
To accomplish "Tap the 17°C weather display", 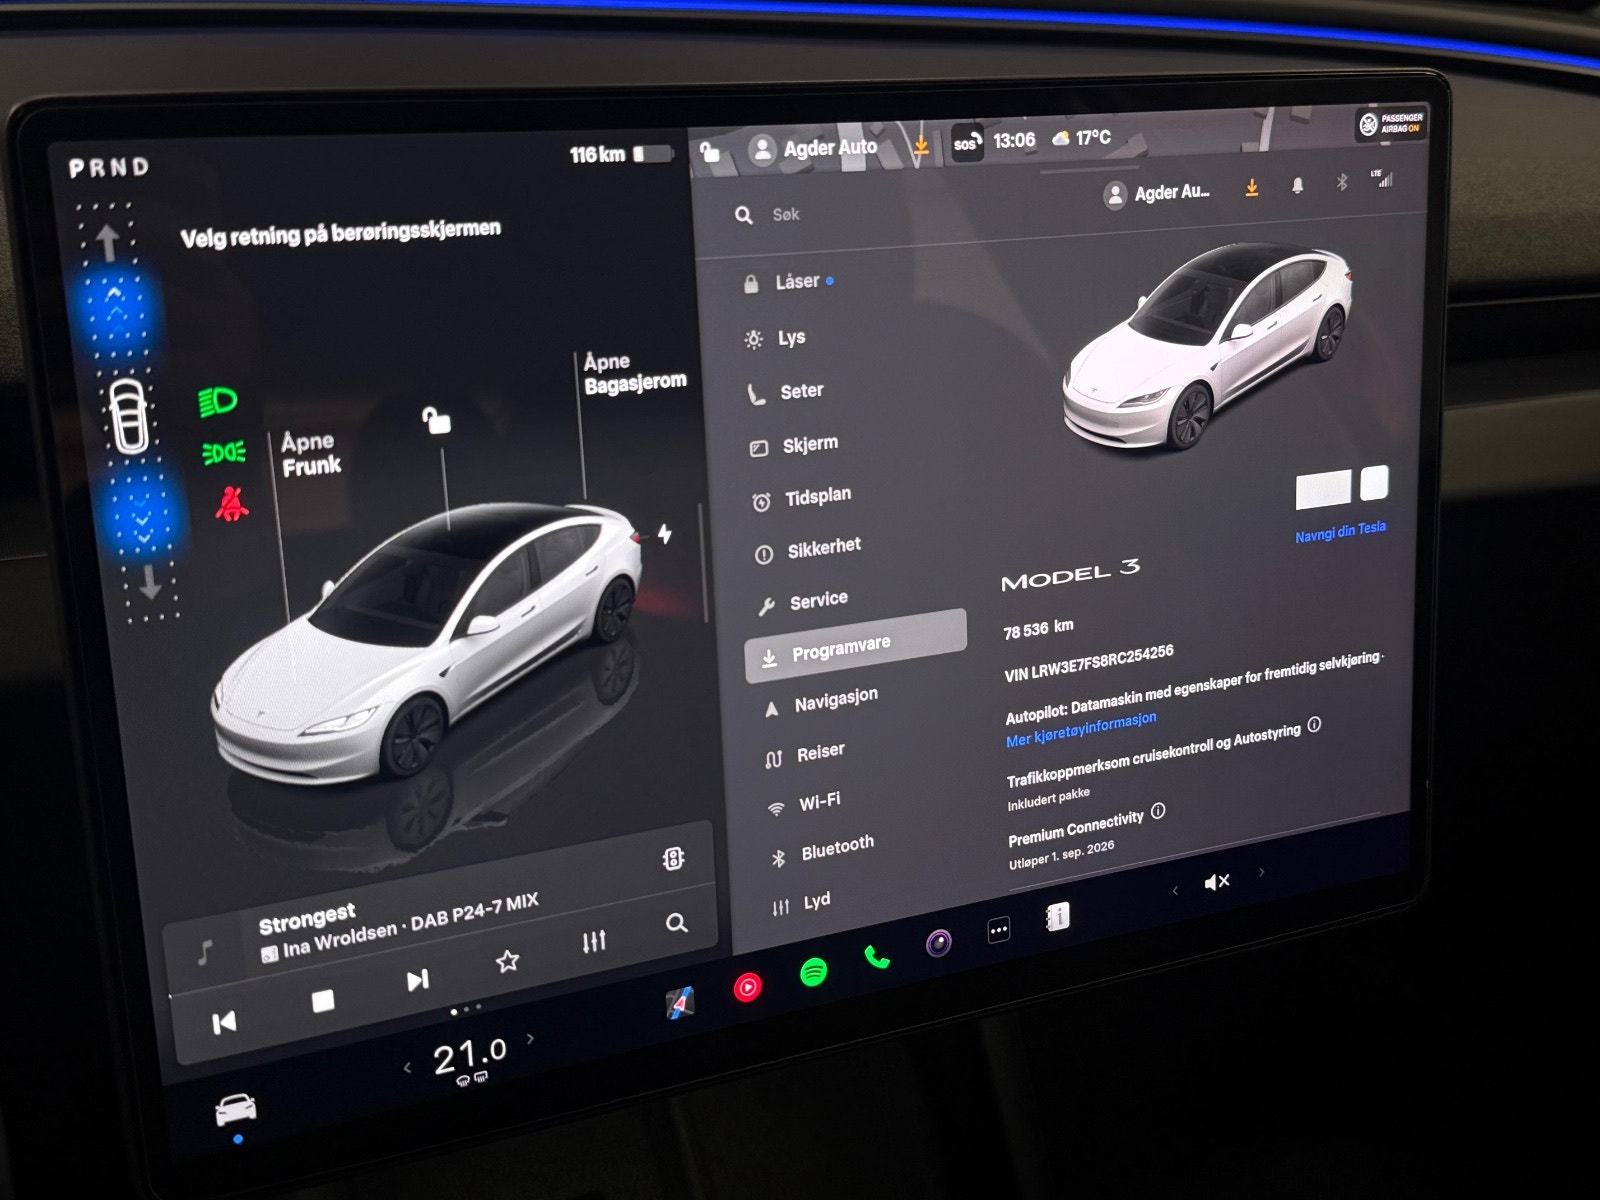I will click(1082, 138).
